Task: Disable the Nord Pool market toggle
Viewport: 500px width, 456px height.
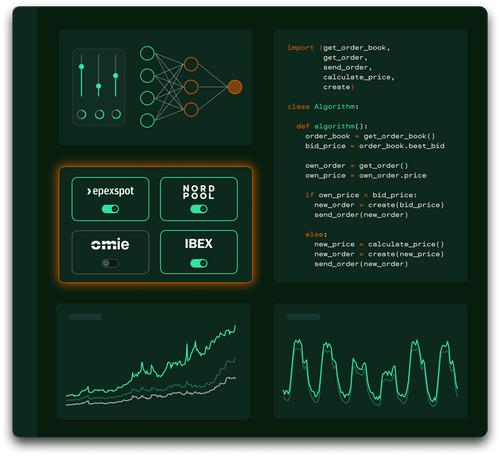Action: pos(199,209)
